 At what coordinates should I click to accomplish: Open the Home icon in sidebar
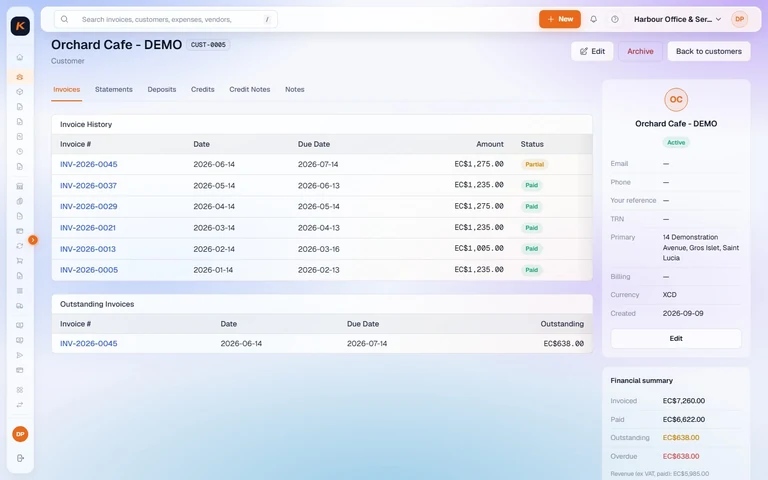pyautogui.click(x=20, y=57)
